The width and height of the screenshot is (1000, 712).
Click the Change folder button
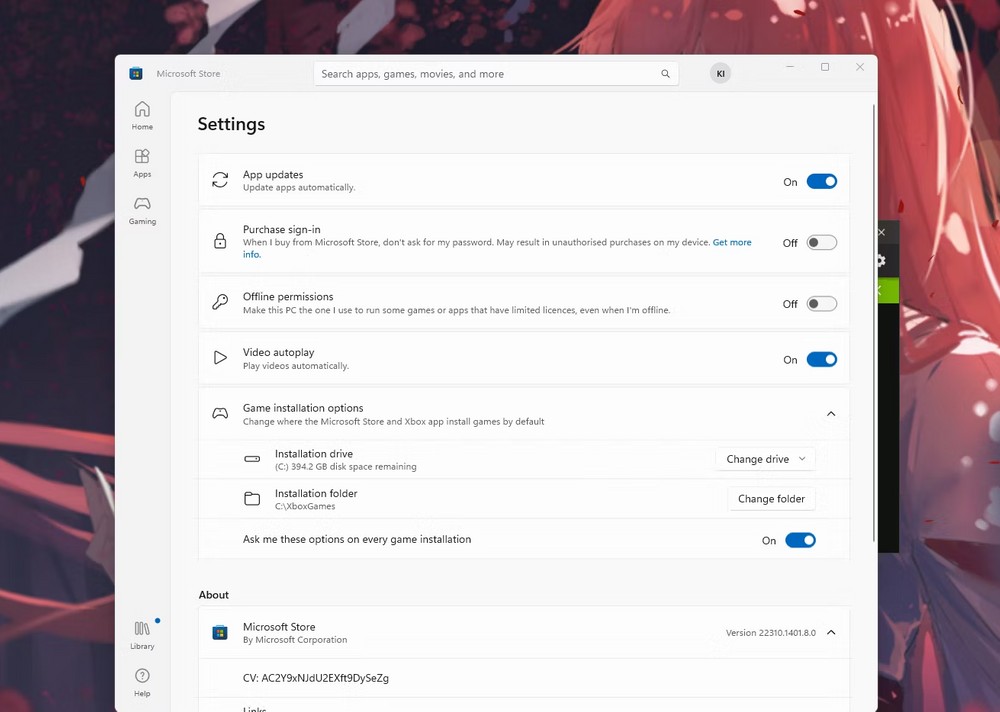coord(771,499)
